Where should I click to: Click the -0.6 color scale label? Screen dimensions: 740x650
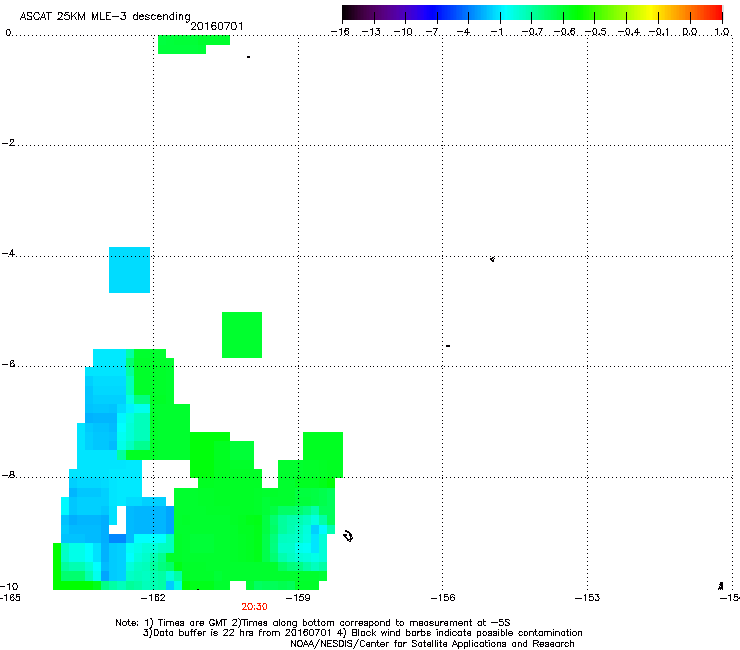(564, 32)
